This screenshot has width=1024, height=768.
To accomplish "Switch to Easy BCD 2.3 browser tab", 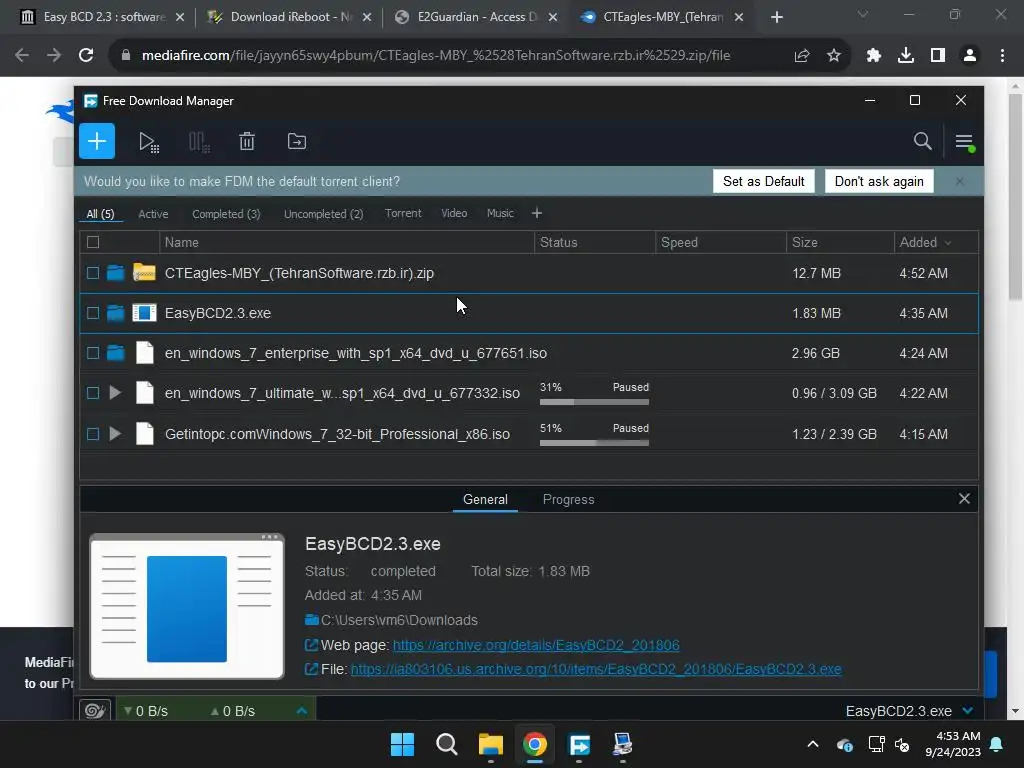I will tap(103, 17).
